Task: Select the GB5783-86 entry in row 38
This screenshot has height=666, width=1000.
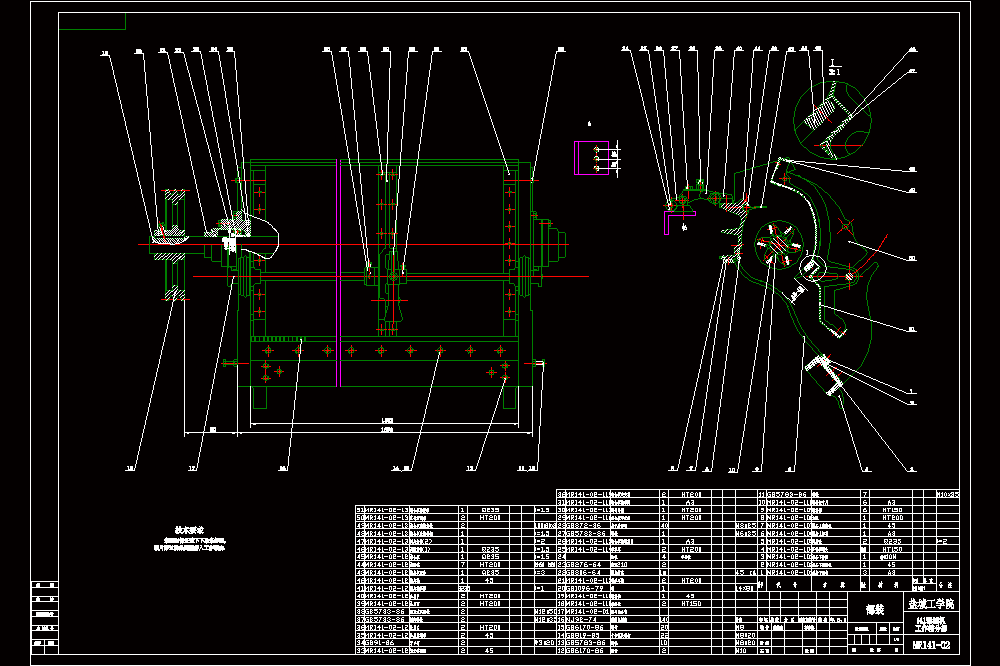Action: (x=385, y=611)
